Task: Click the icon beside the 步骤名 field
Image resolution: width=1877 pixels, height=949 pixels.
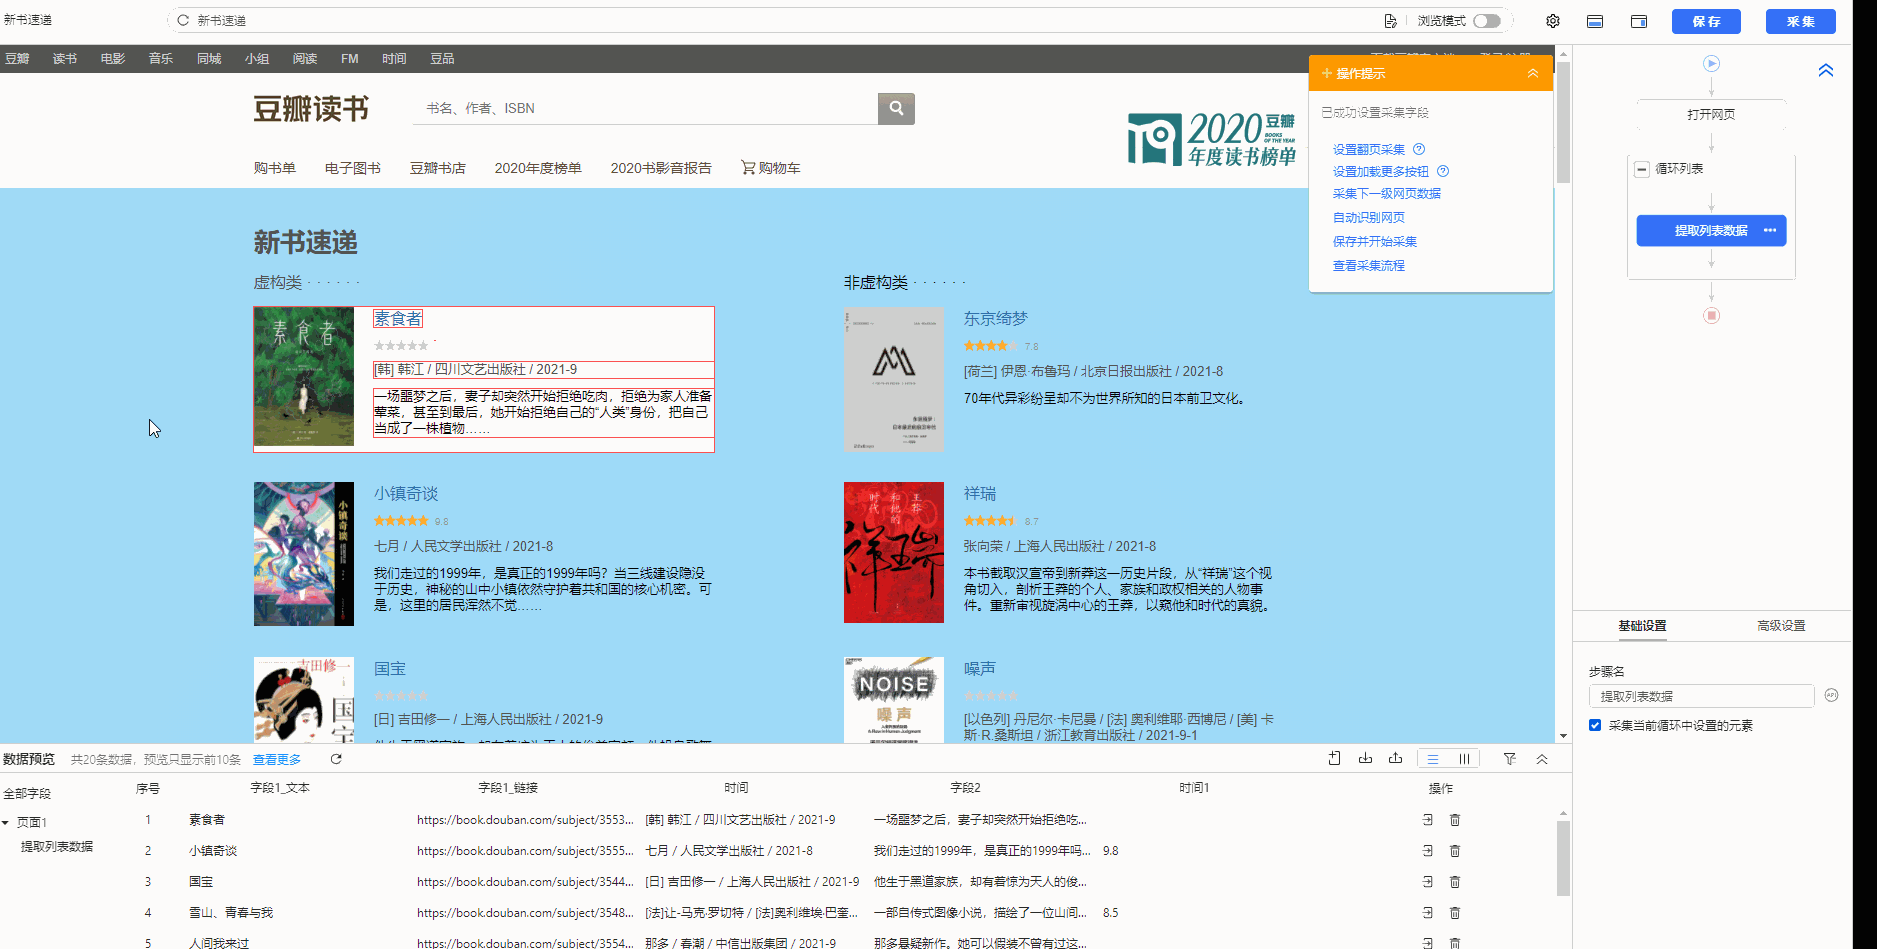Action: pos(1831,695)
